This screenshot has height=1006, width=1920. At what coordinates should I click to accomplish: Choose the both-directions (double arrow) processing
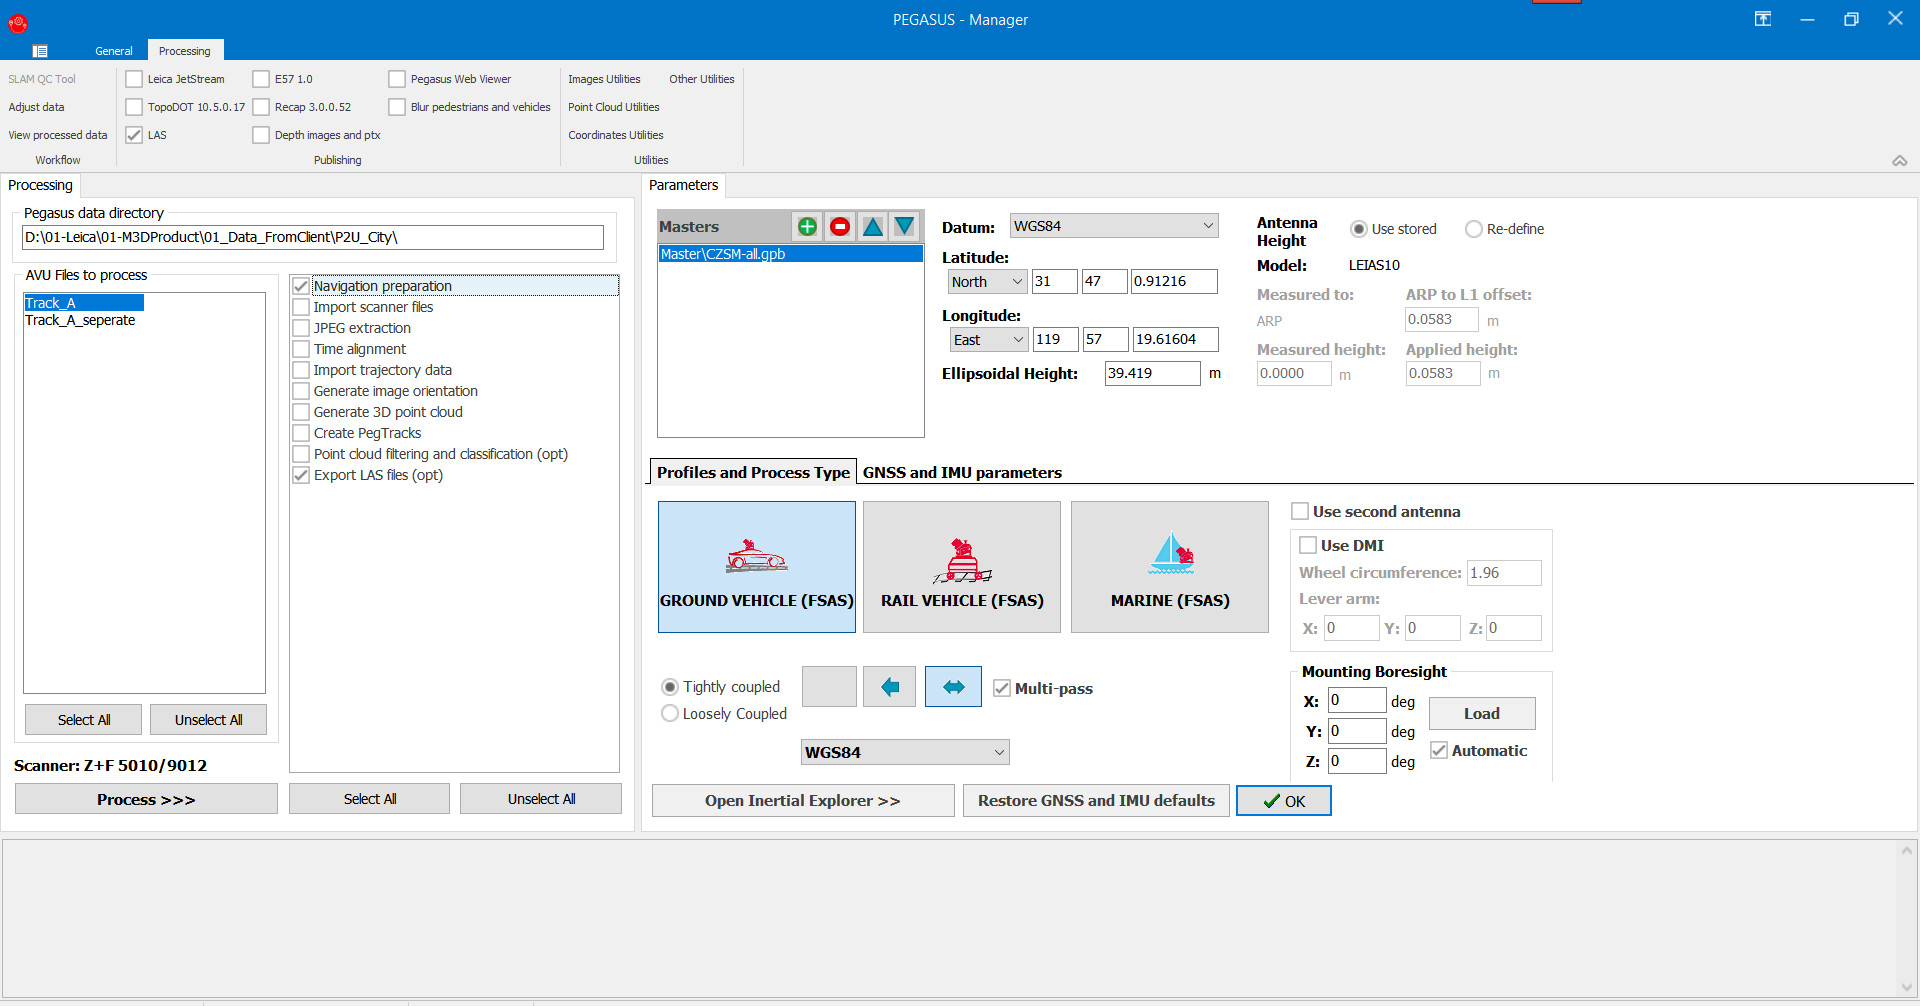coord(953,687)
